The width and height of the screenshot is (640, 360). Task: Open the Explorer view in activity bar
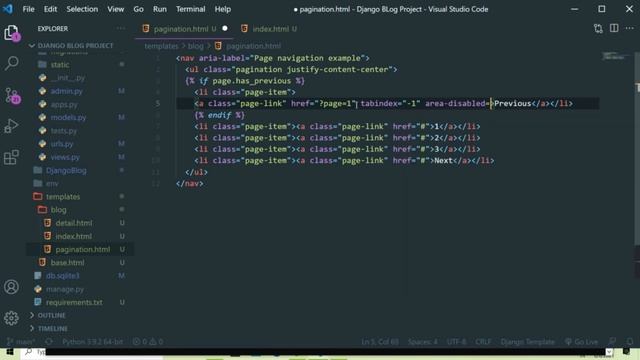point(11,33)
